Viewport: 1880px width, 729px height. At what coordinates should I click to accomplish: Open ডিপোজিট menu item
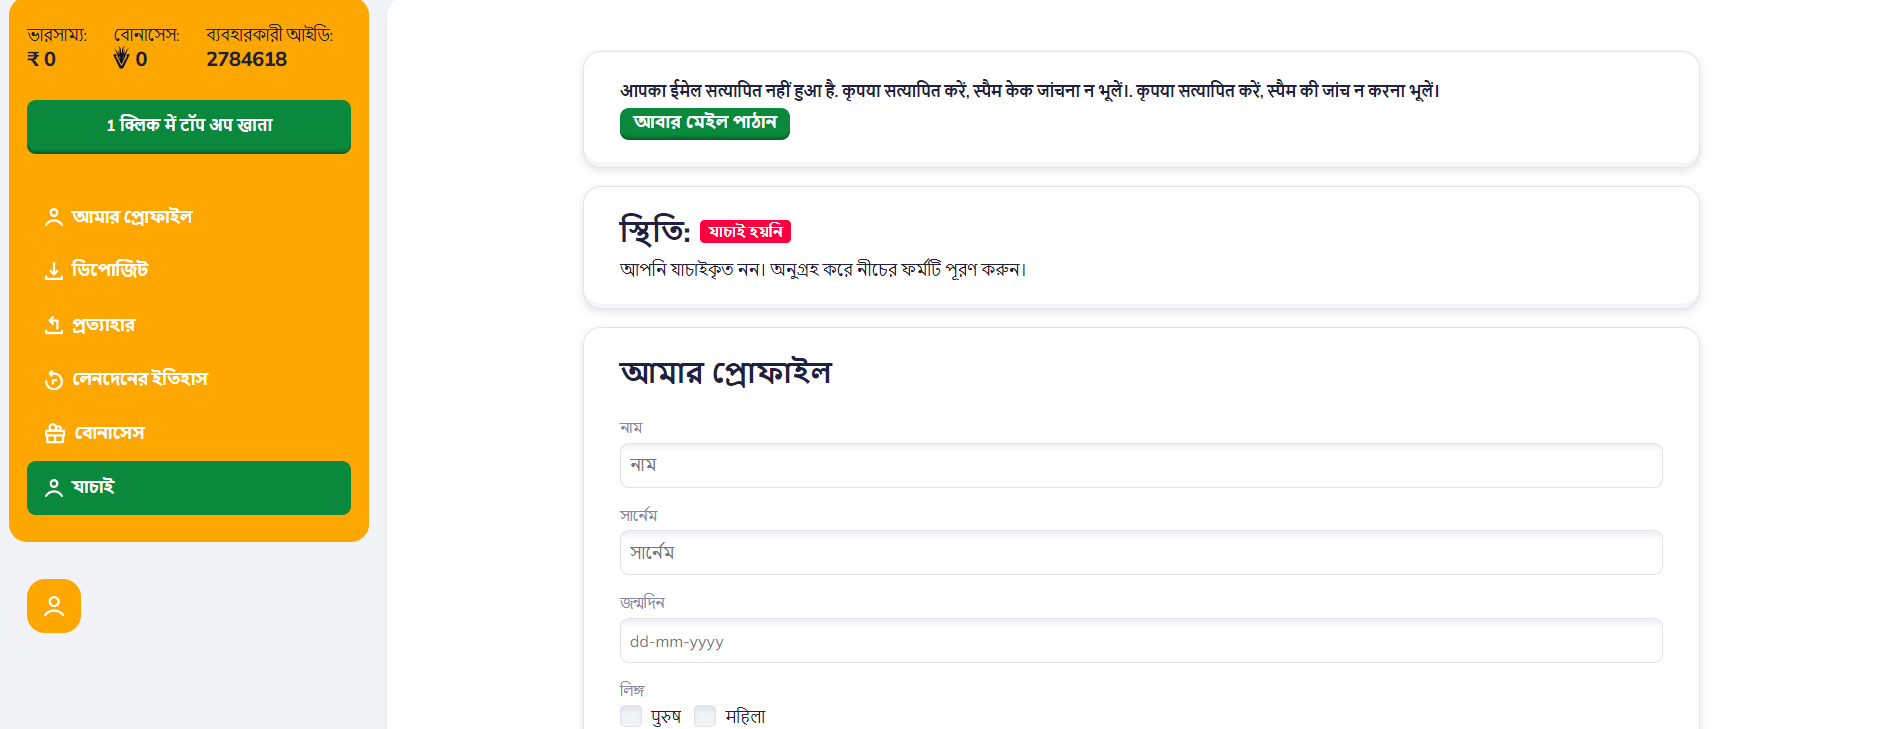click(189, 271)
